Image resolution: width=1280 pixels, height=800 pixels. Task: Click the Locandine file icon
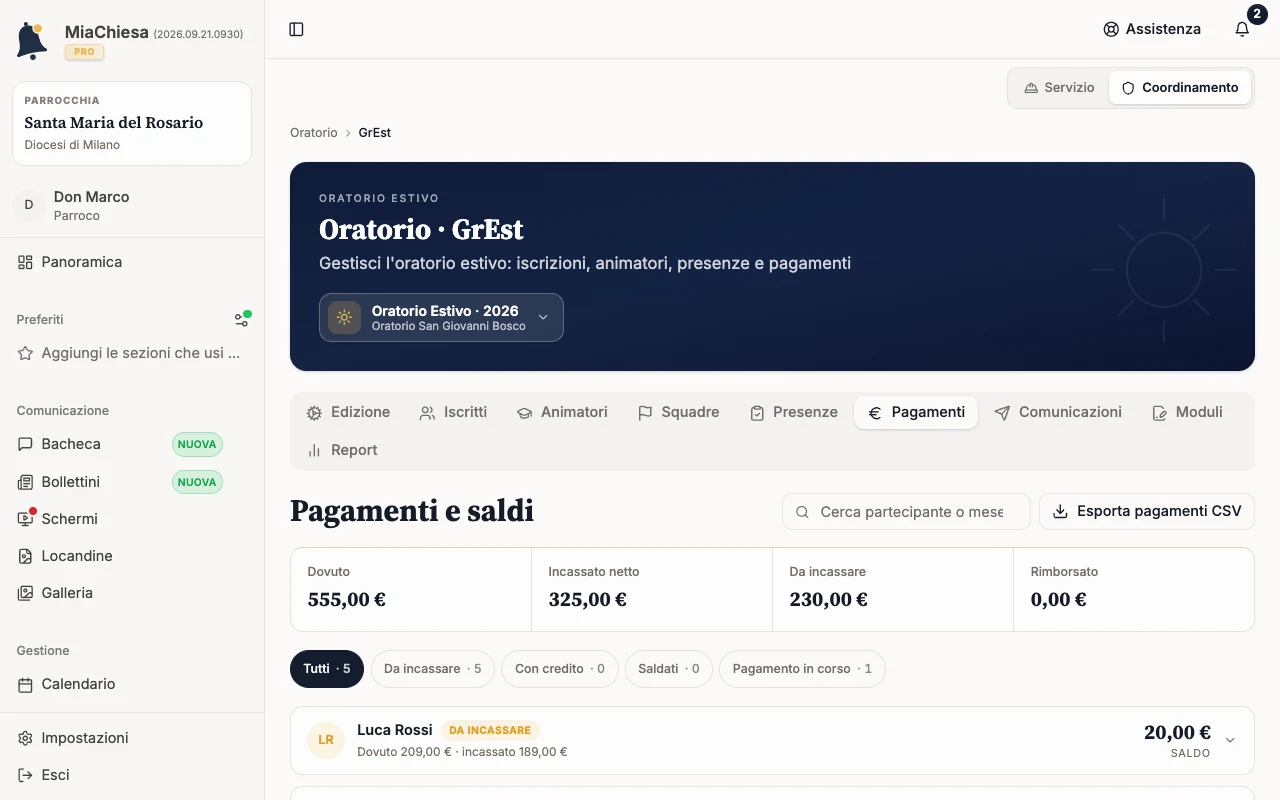25,556
